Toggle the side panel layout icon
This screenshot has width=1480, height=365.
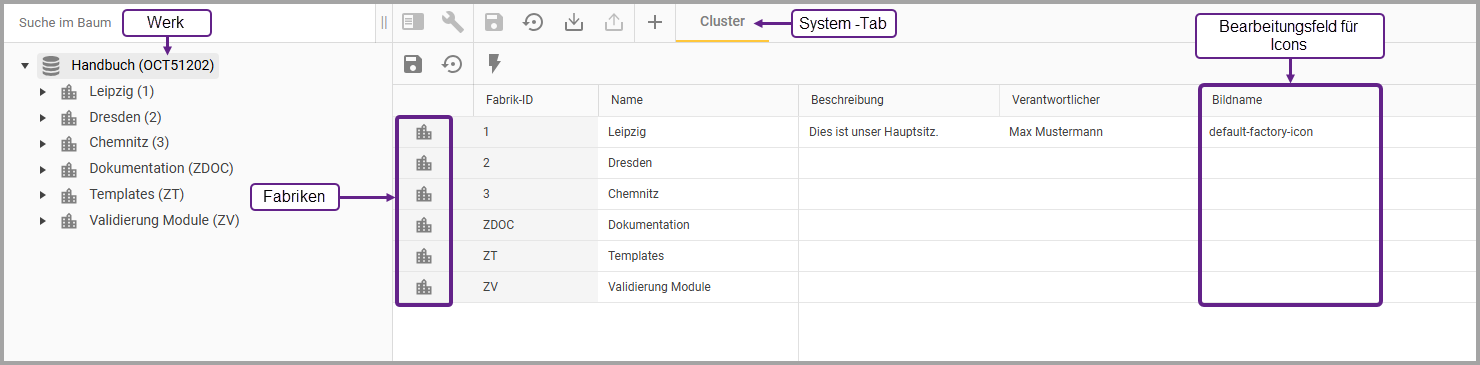413,22
